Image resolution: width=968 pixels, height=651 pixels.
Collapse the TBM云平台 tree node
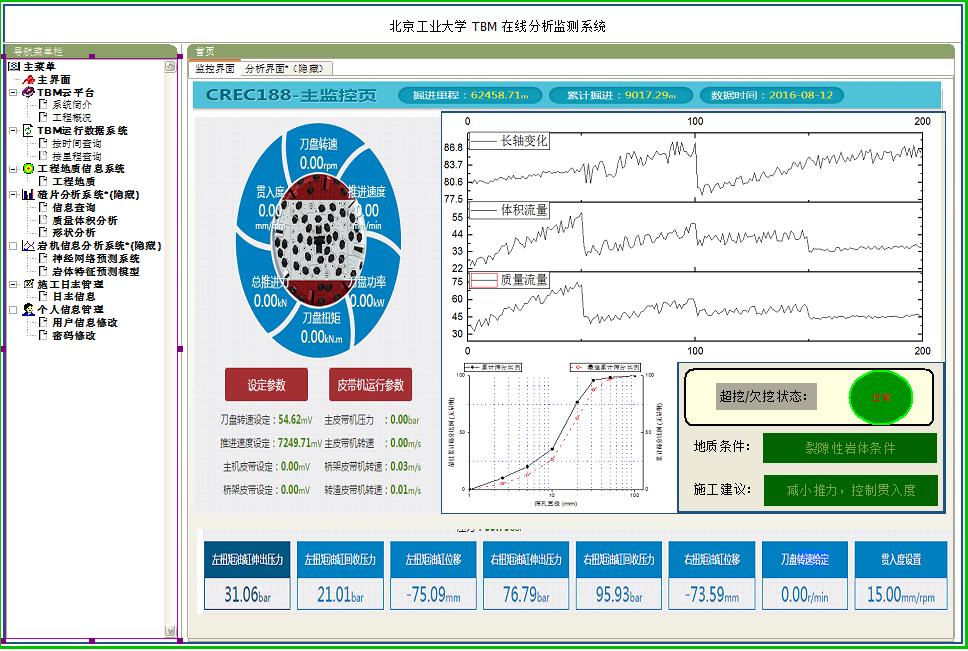tap(13, 92)
